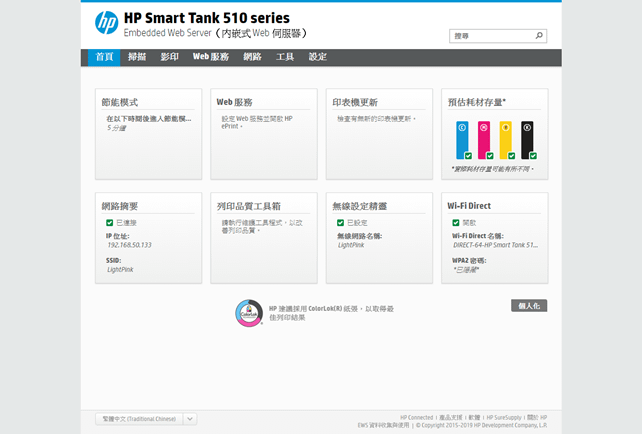The height and width of the screenshot is (434, 642).
Task: Switch to Web 服務 tab
Action: (x=211, y=57)
